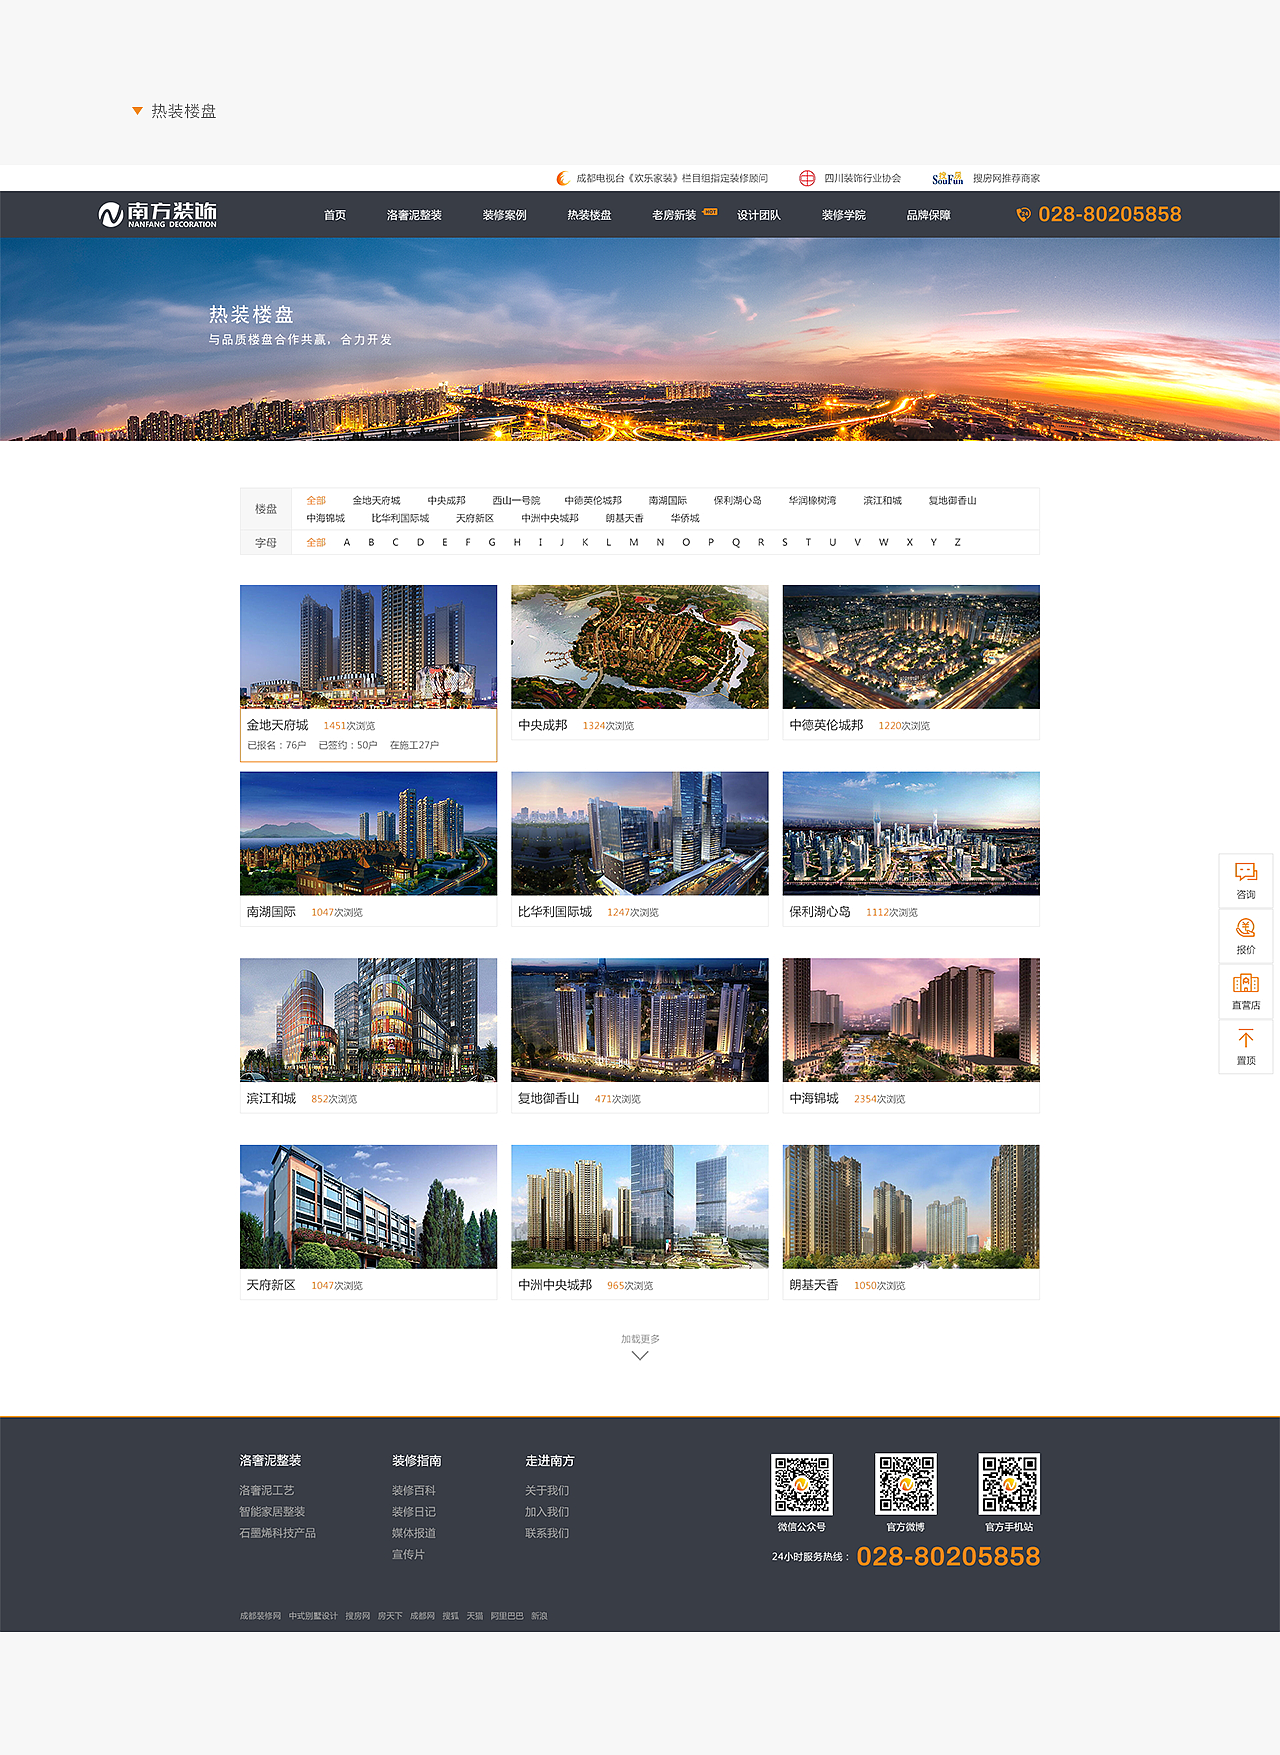Screen dimensions: 1280x1755
Task: Click friend link 阿里巴巴 at the bottom
Action: coord(507,1616)
